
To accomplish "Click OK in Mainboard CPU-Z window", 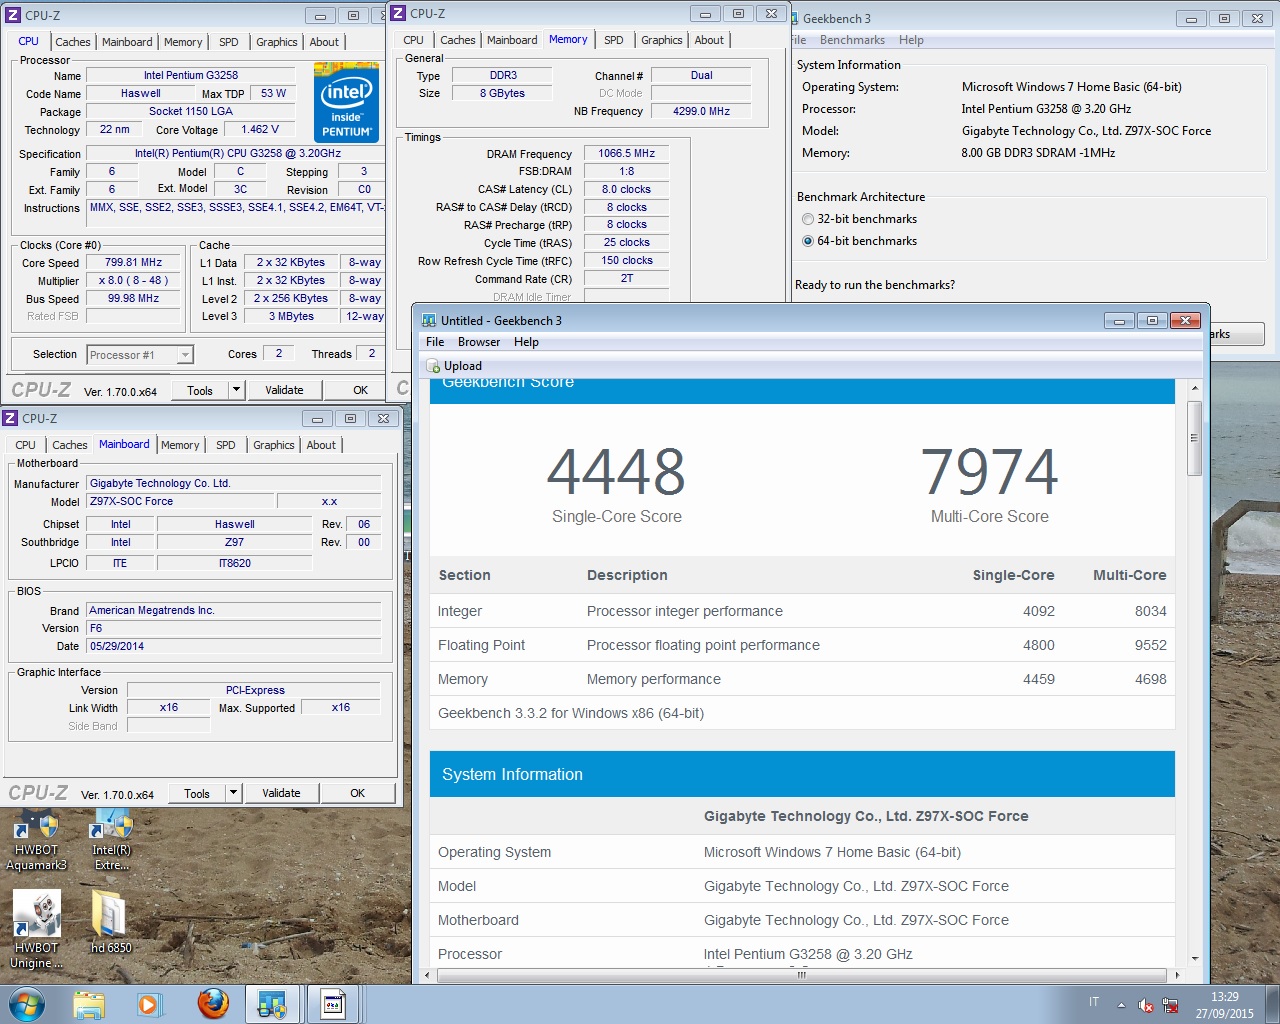I will (x=358, y=793).
